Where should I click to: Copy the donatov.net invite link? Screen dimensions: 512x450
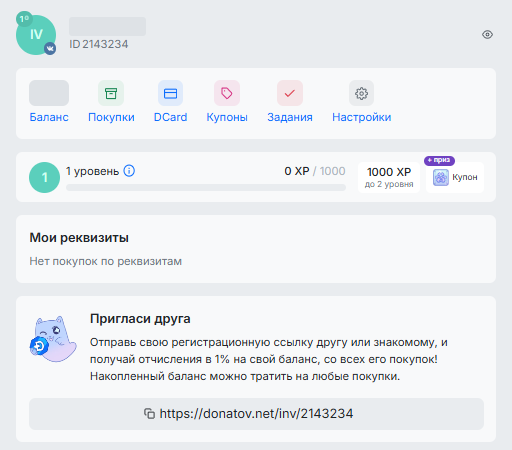[256, 414]
